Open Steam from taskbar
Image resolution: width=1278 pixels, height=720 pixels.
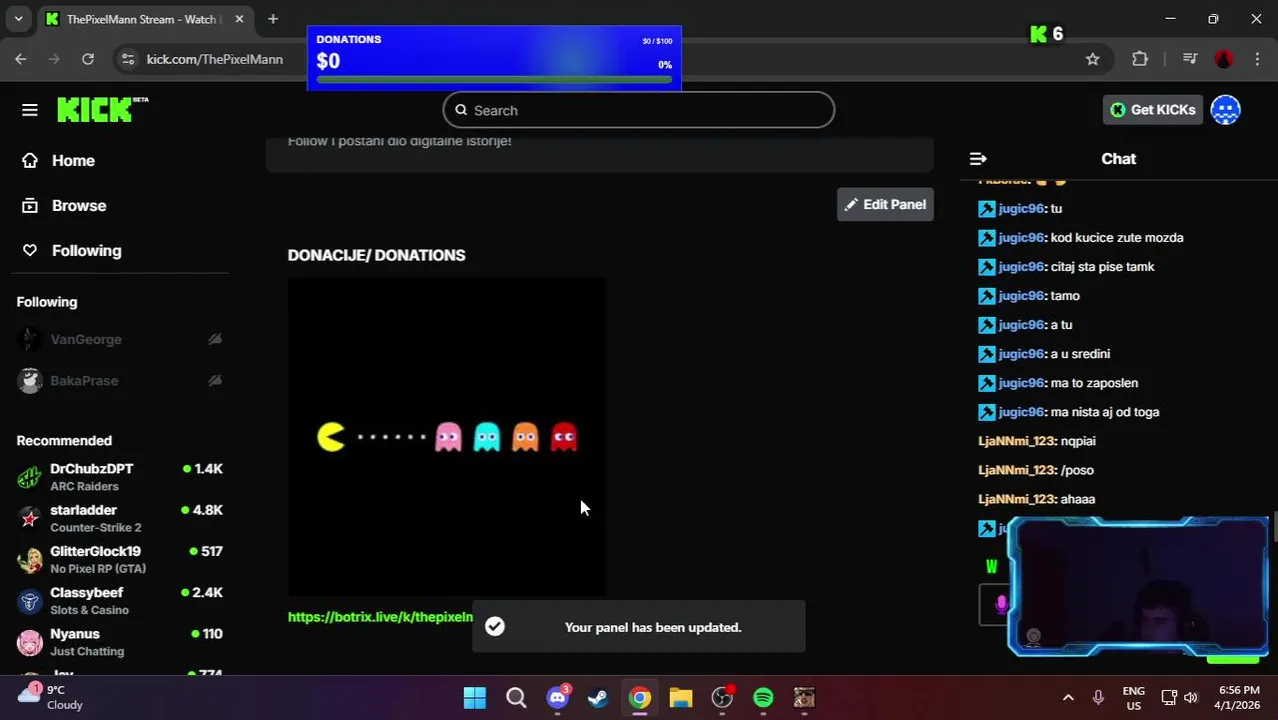pyautogui.click(x=598, y=698)
